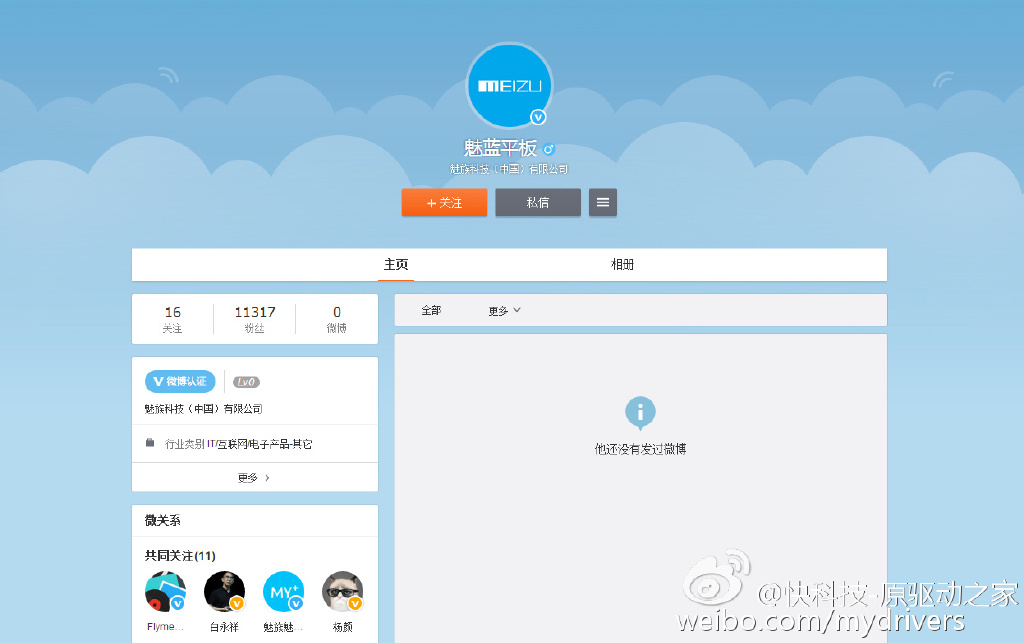This screenshot has height=643, width=1024.
Task: Open the 更多 dropdown in the feed filter bar
Action: coord(504,310)
